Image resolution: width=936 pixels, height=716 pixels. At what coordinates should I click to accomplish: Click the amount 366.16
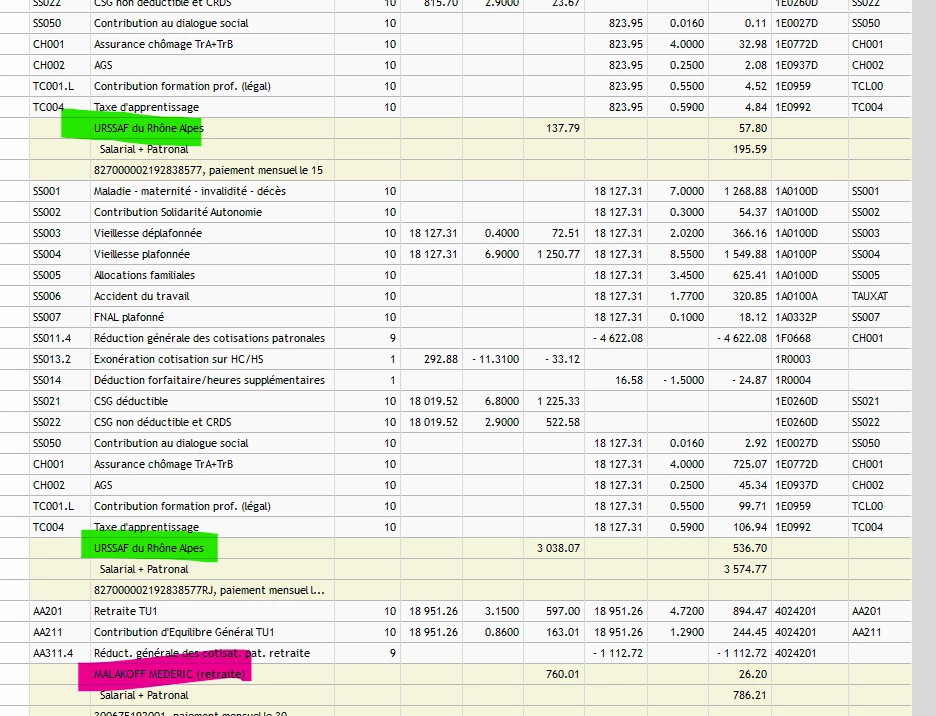750,233
